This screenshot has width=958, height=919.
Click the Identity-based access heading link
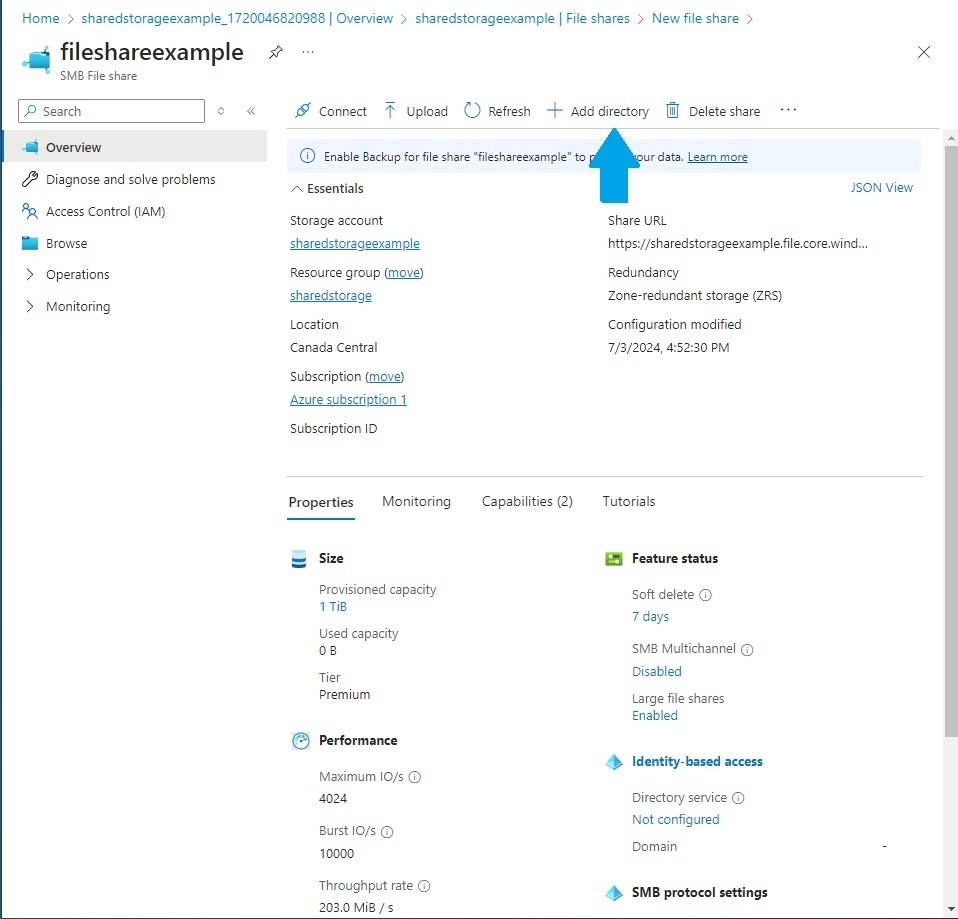[x=697, y=762]
